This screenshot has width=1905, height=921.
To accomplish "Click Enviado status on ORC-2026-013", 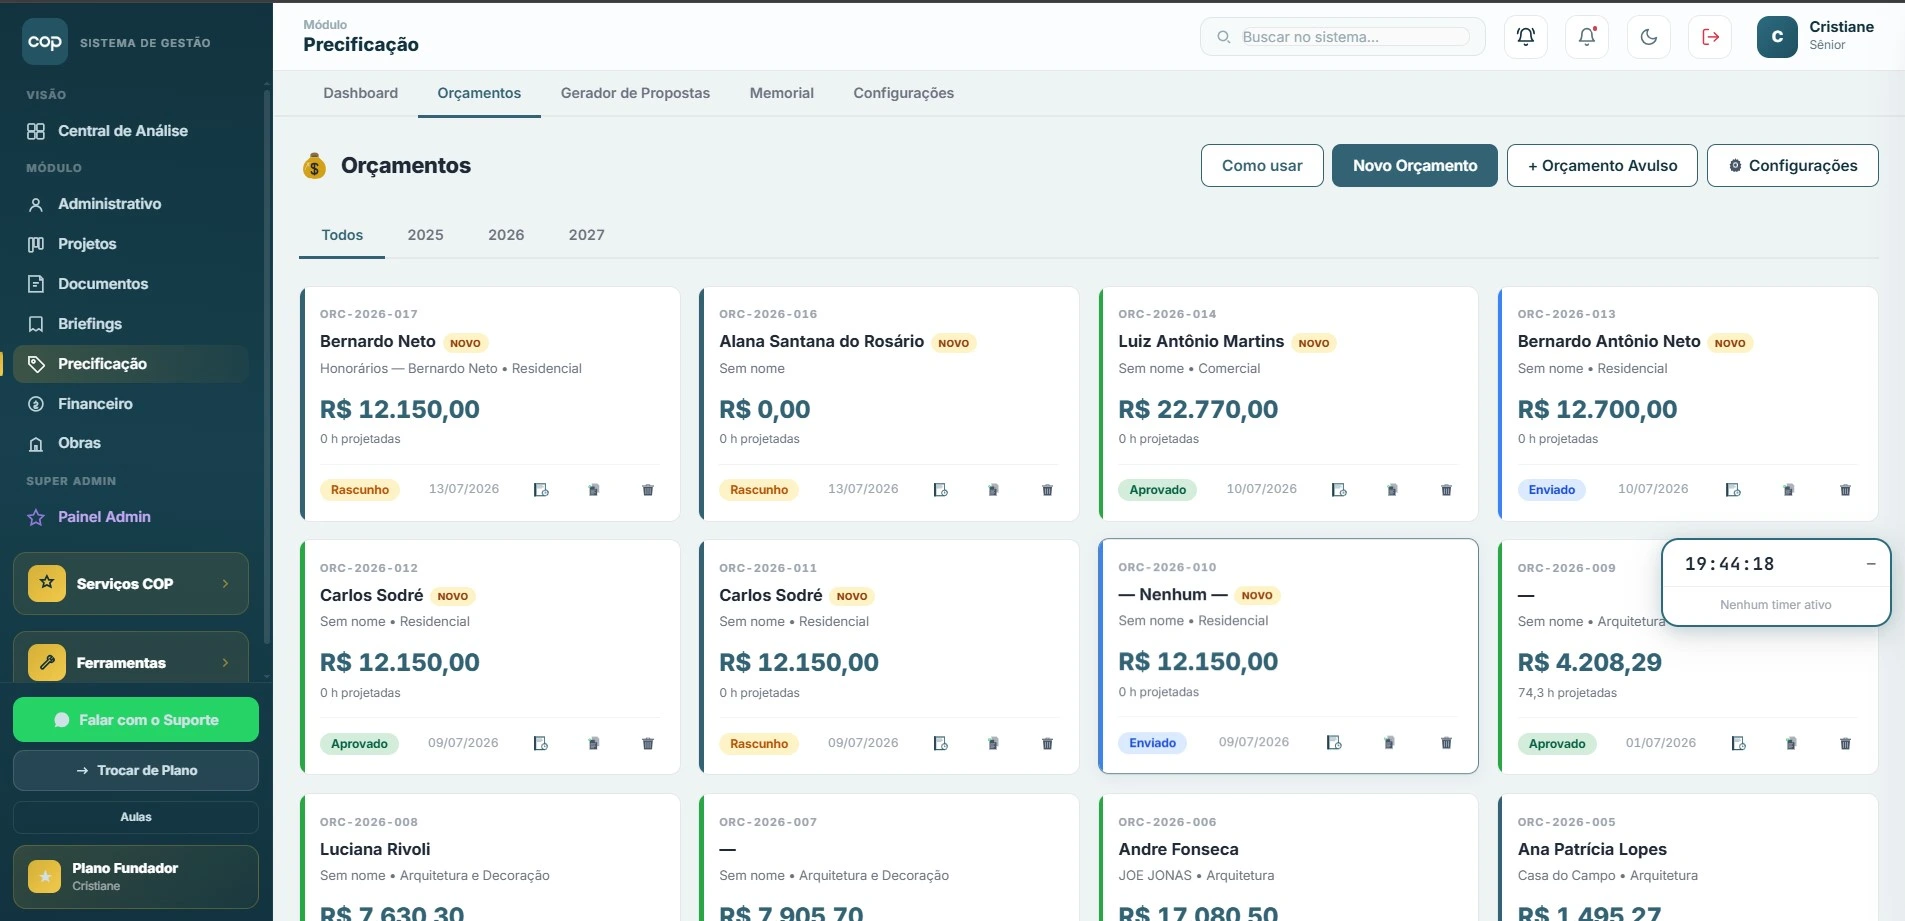I will point(1551,490).
